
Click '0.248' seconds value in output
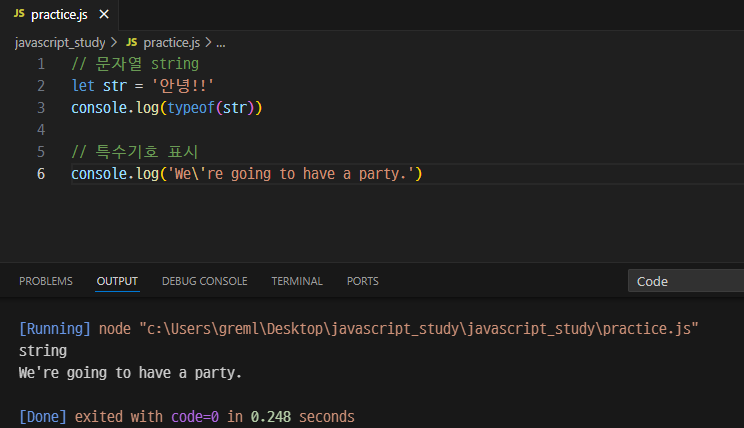coord(270,417)
